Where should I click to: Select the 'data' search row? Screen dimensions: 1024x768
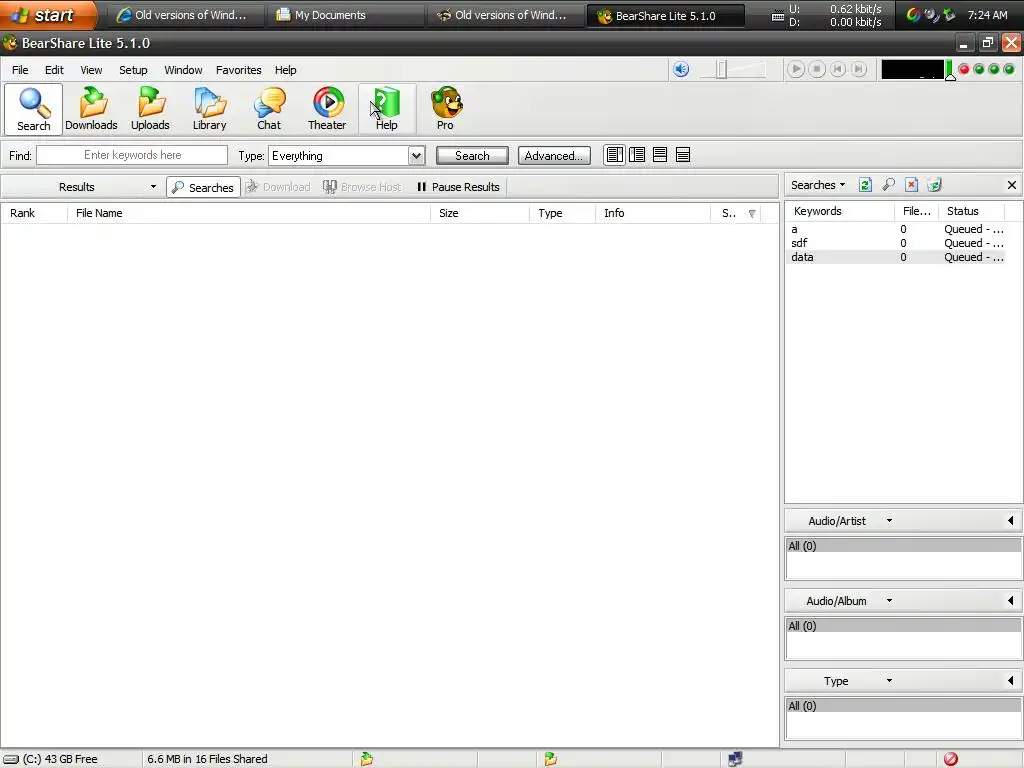click(x=897, y=257)
